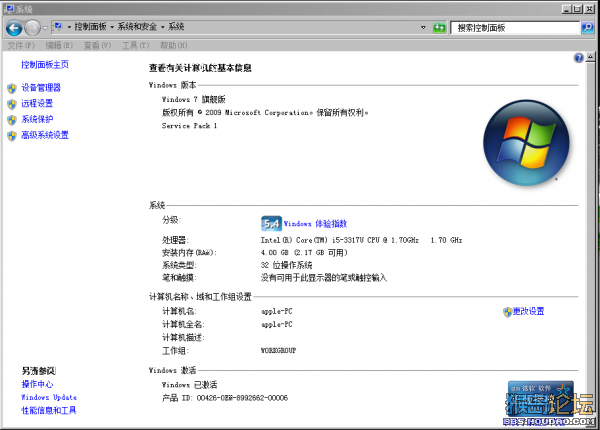Image resolution: width=600 pixels, height=430 pixels.
Task: Click the blue help question mark icon
Action: click(x=579, y=58)
